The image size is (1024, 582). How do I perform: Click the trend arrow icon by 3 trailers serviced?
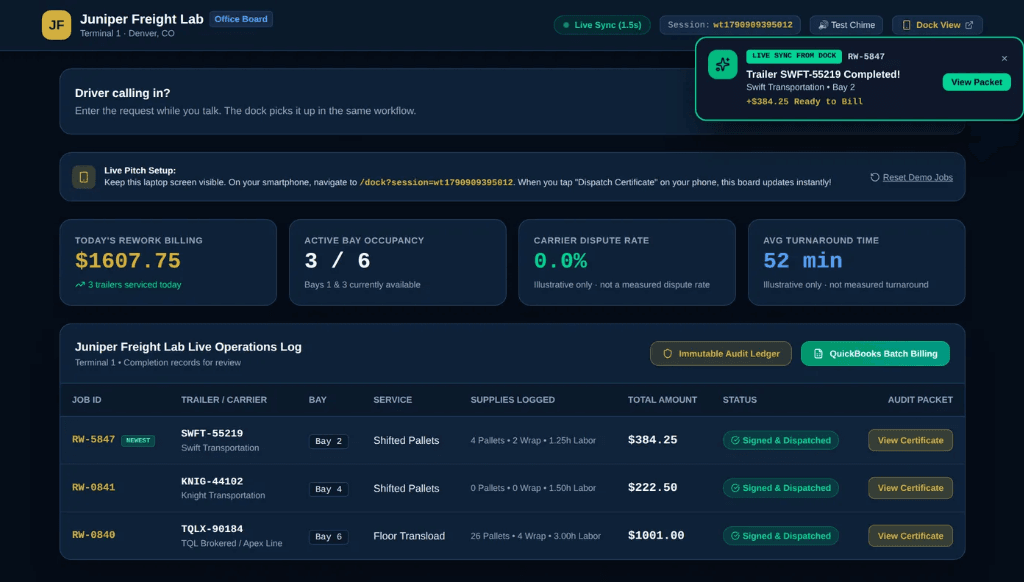click(x=80, y=285)
